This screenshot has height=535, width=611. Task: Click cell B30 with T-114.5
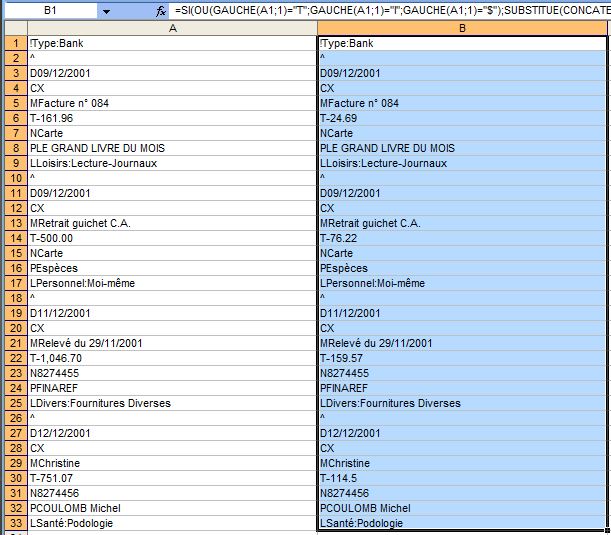click(x=462, y=478)
